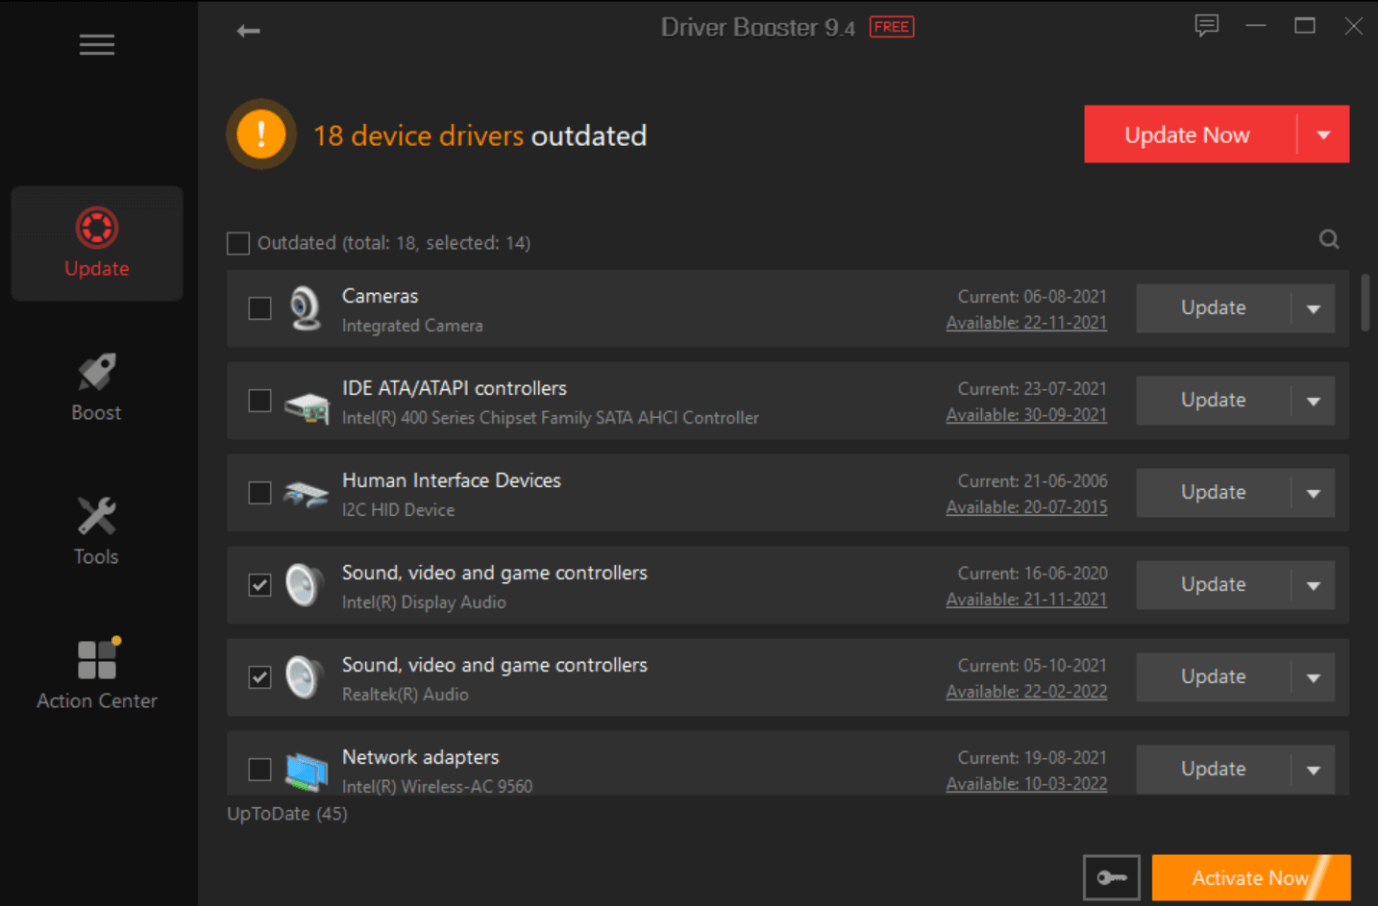Expand Update options for Intel(R) Wireless-AC 9560
This screenshot has width=1378, height=906.
[1311, 769]
